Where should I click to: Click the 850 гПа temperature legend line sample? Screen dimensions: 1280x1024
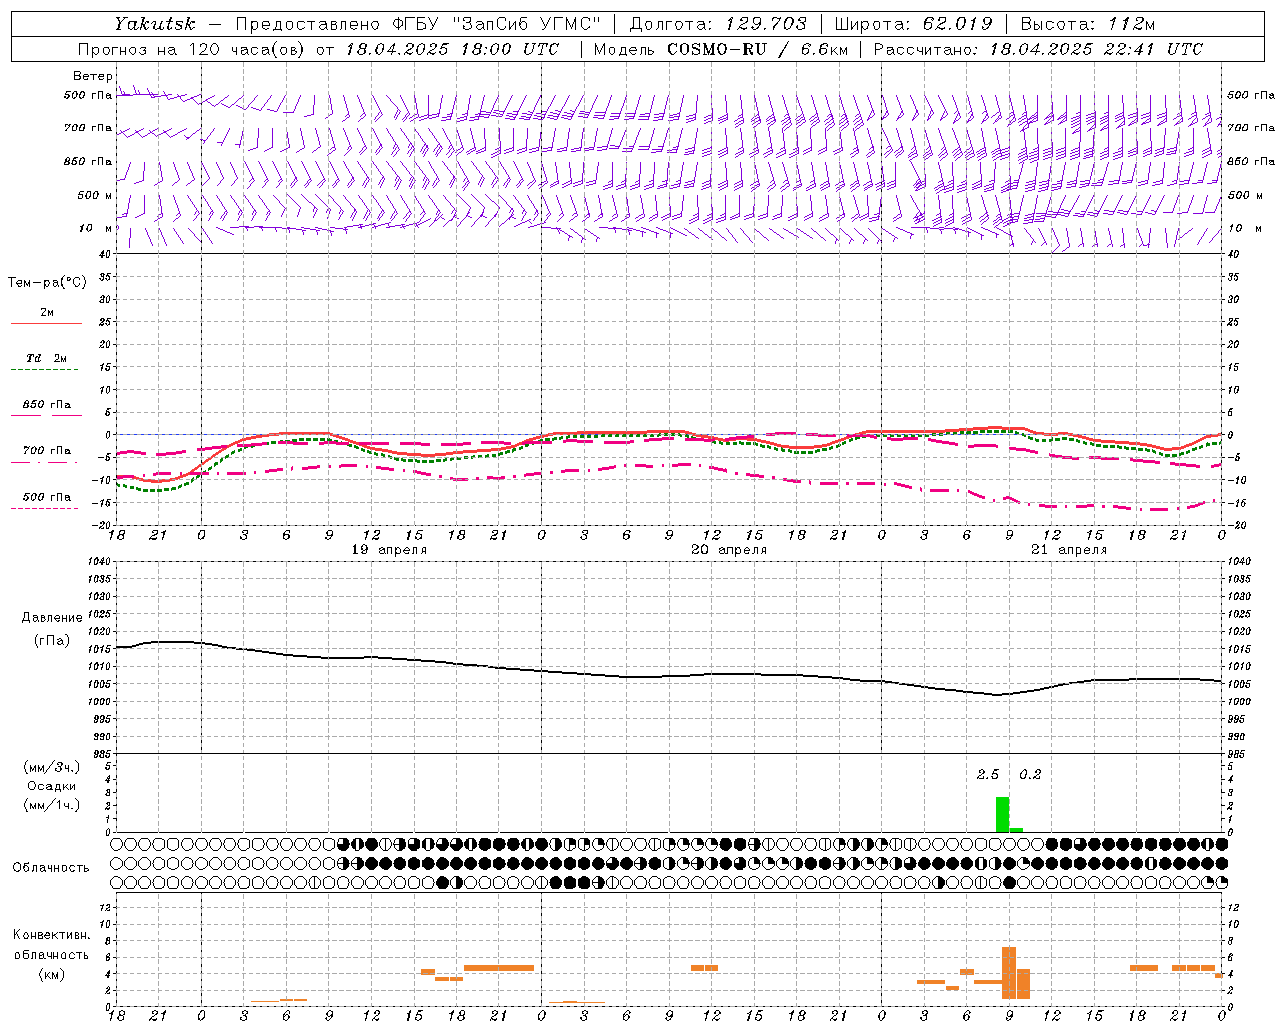click(46, 414)
